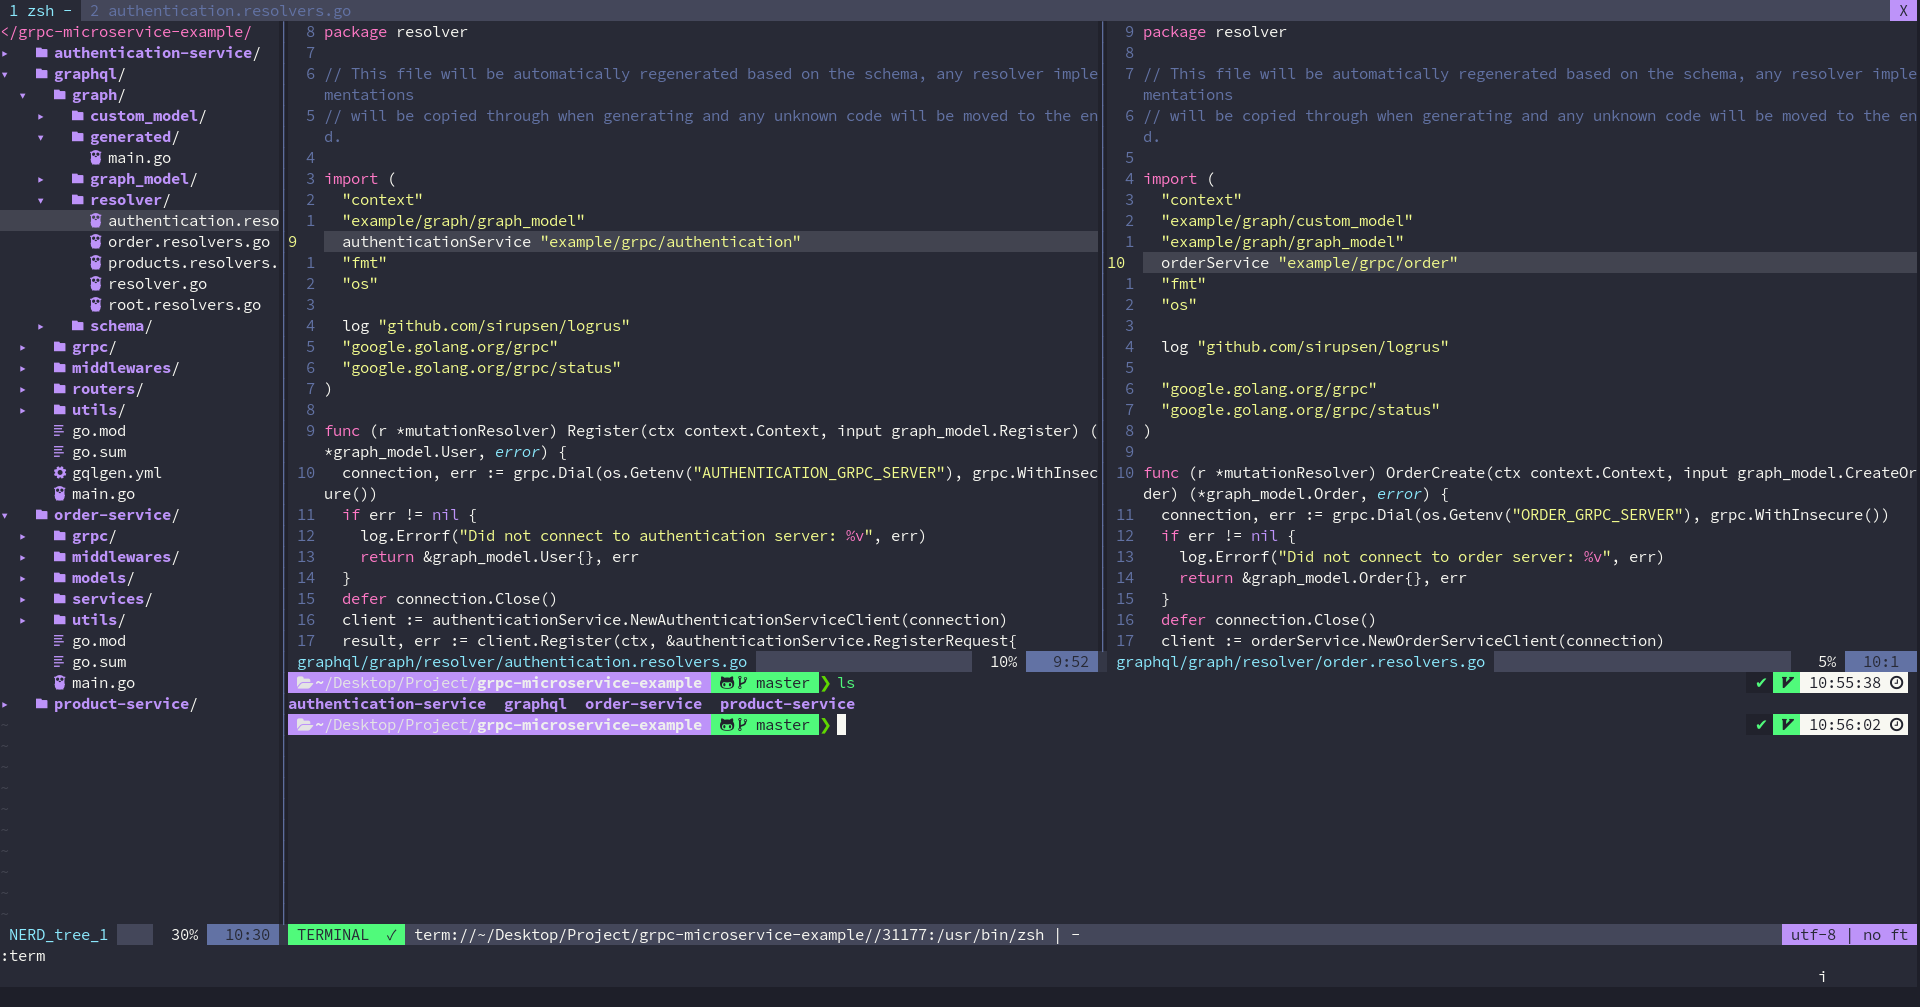This screenshot has width=1920, height=1007.
Task: Select the '2 authentication.resolvers.go' tab
Action: point(220,11)
